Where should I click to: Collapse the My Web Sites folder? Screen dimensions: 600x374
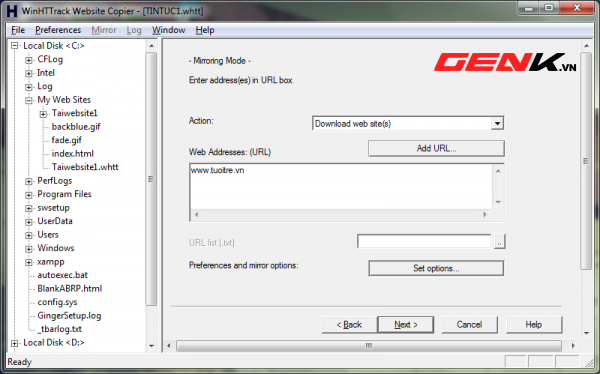pos(29,100)
